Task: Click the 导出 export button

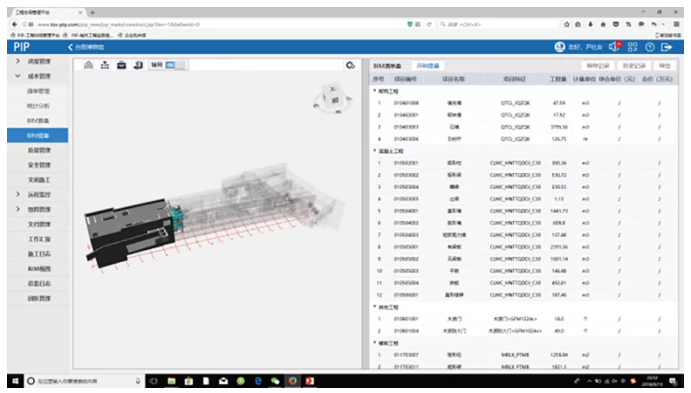Action: [x=665, y=66]
